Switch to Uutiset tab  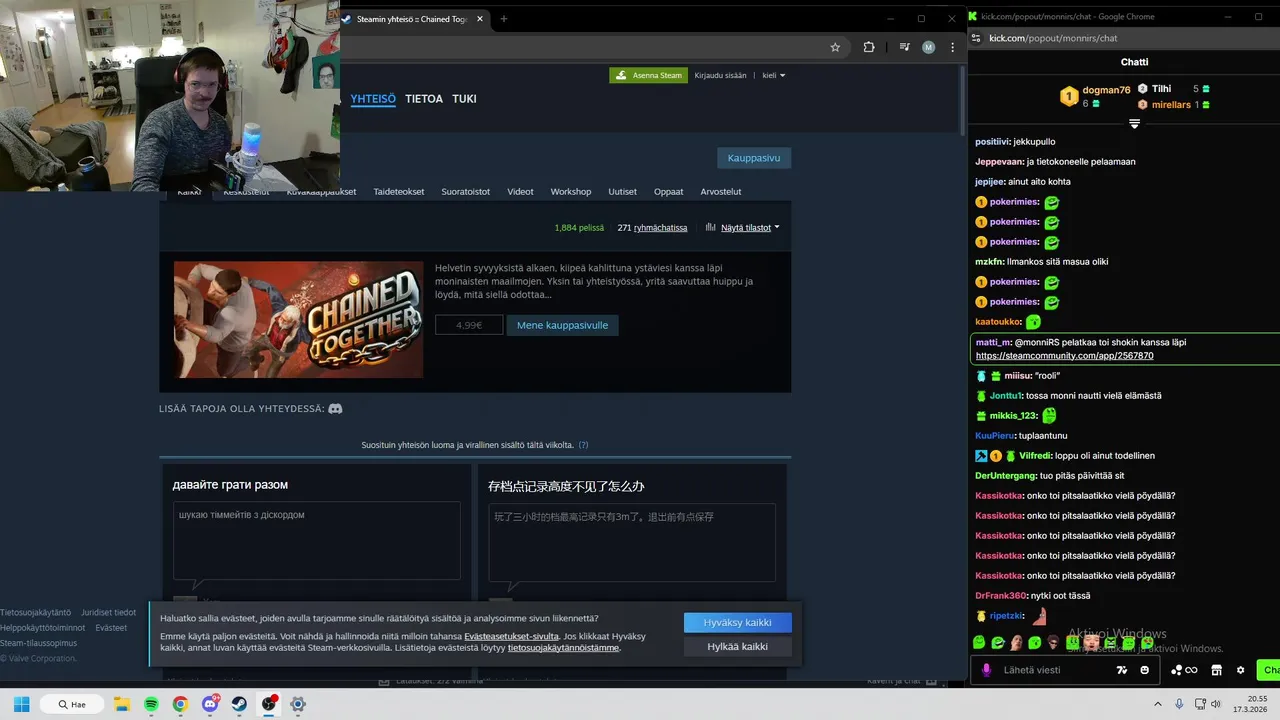(623, 192)
